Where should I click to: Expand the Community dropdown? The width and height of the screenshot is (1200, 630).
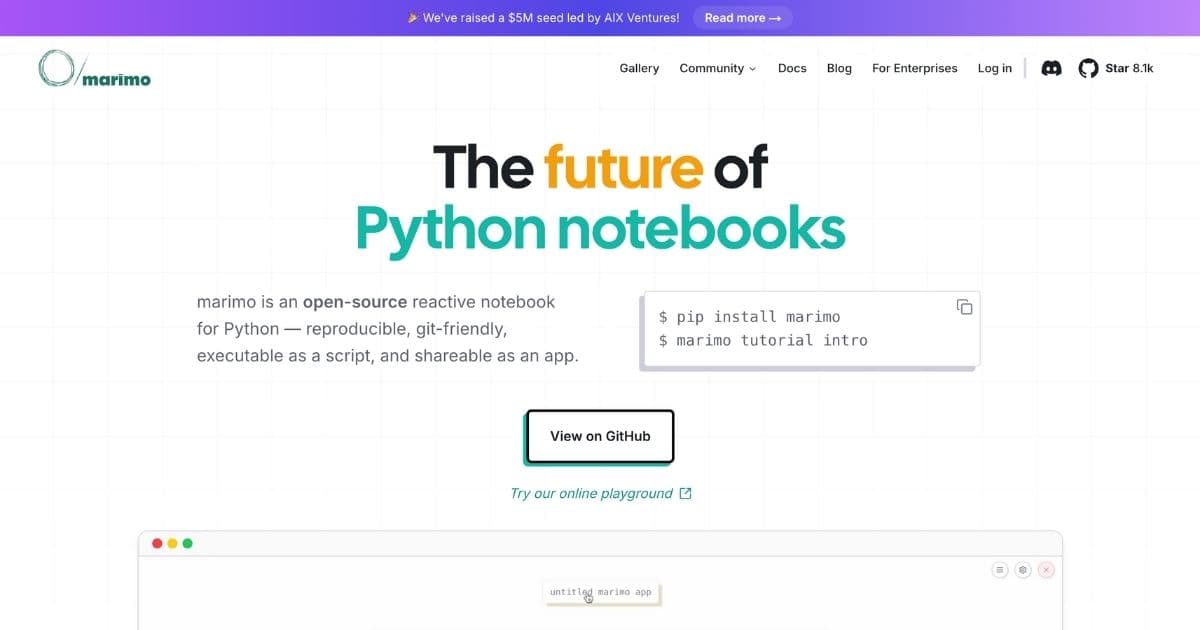(x=717, y=68)
